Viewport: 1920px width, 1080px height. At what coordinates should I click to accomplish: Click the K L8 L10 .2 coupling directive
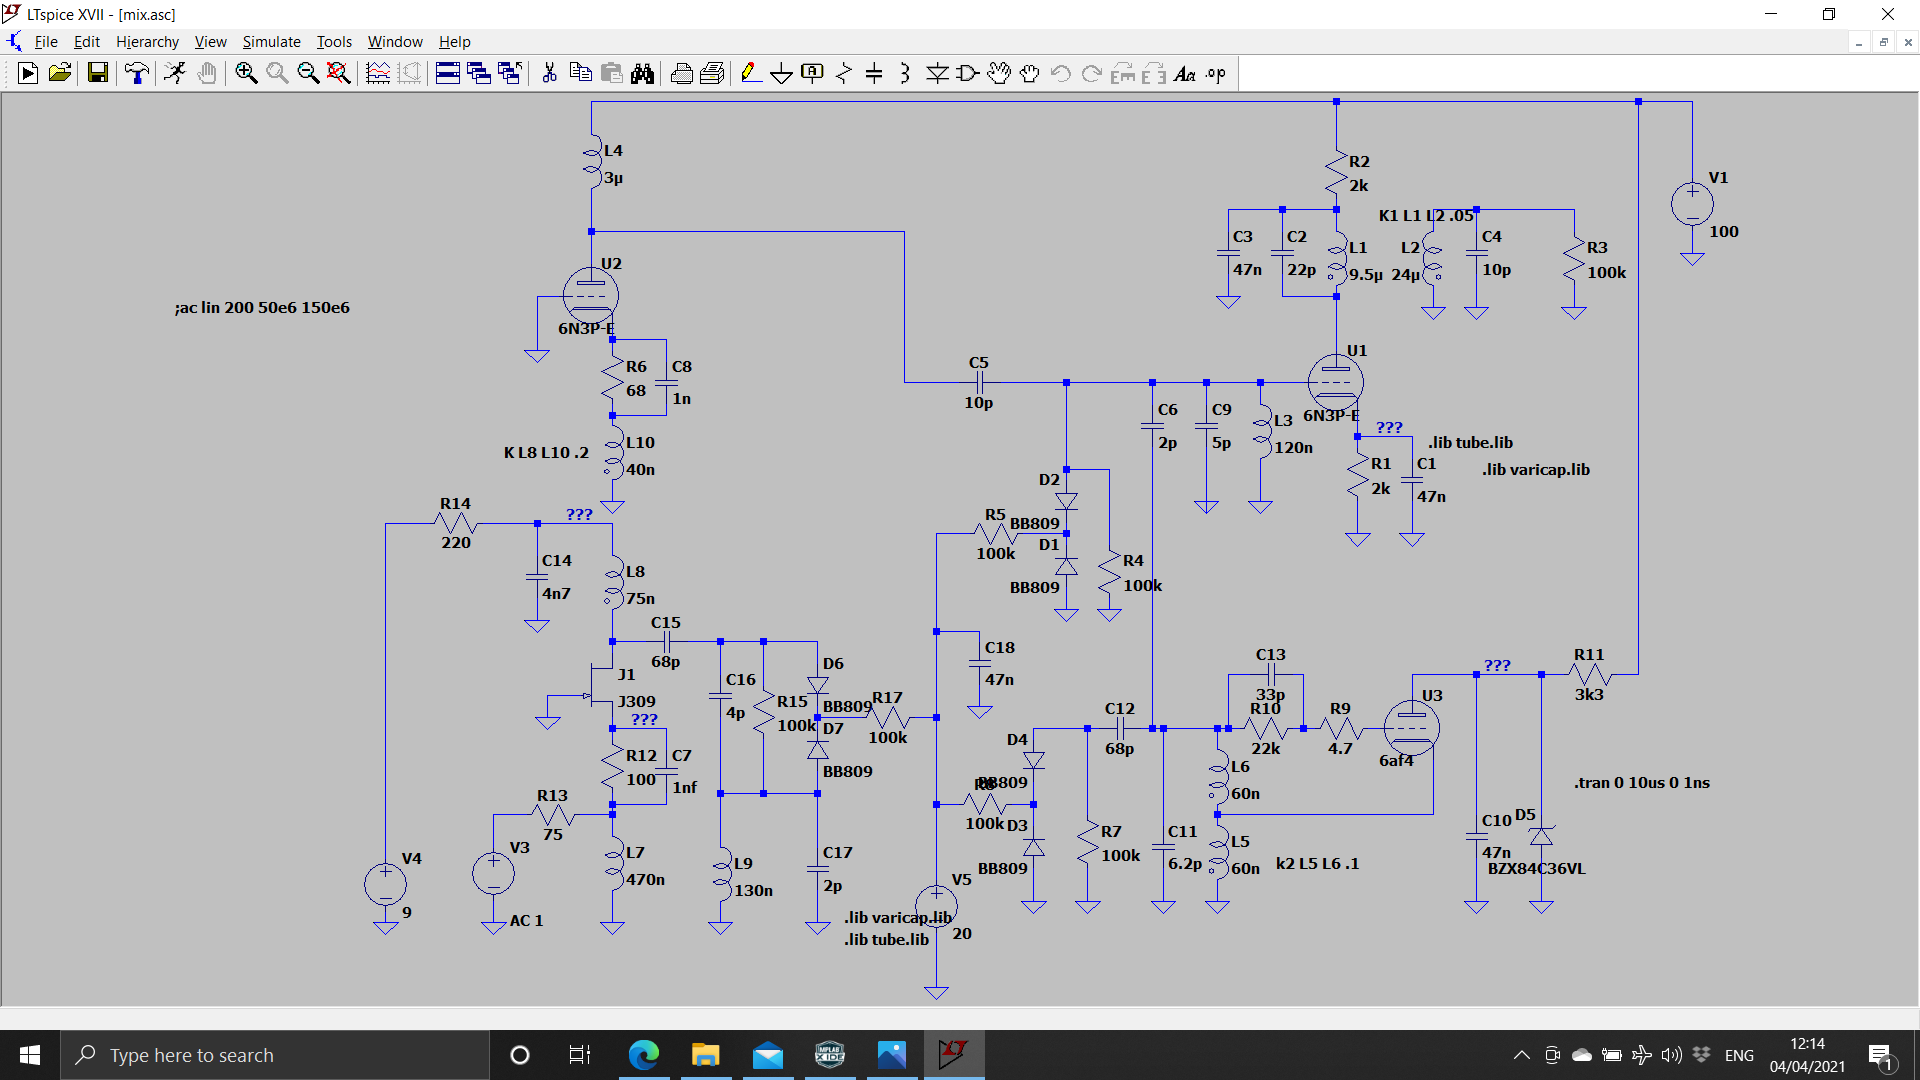[546, 452]
